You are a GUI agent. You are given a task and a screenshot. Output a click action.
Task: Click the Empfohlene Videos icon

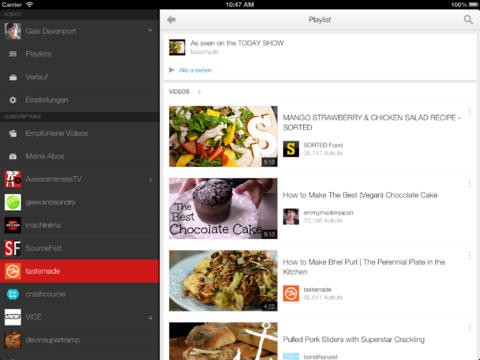click(x=13, y=133)
